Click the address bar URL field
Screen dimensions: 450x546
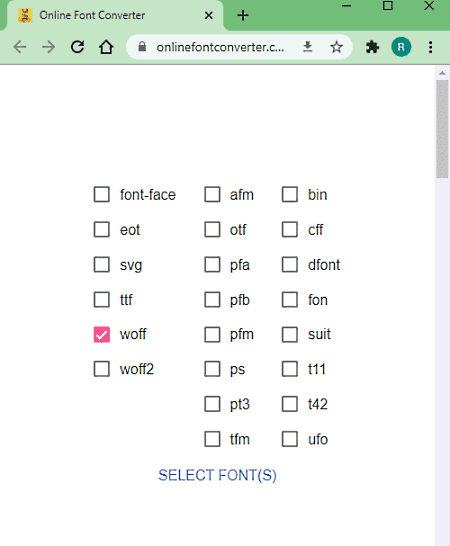pos(220,47)
